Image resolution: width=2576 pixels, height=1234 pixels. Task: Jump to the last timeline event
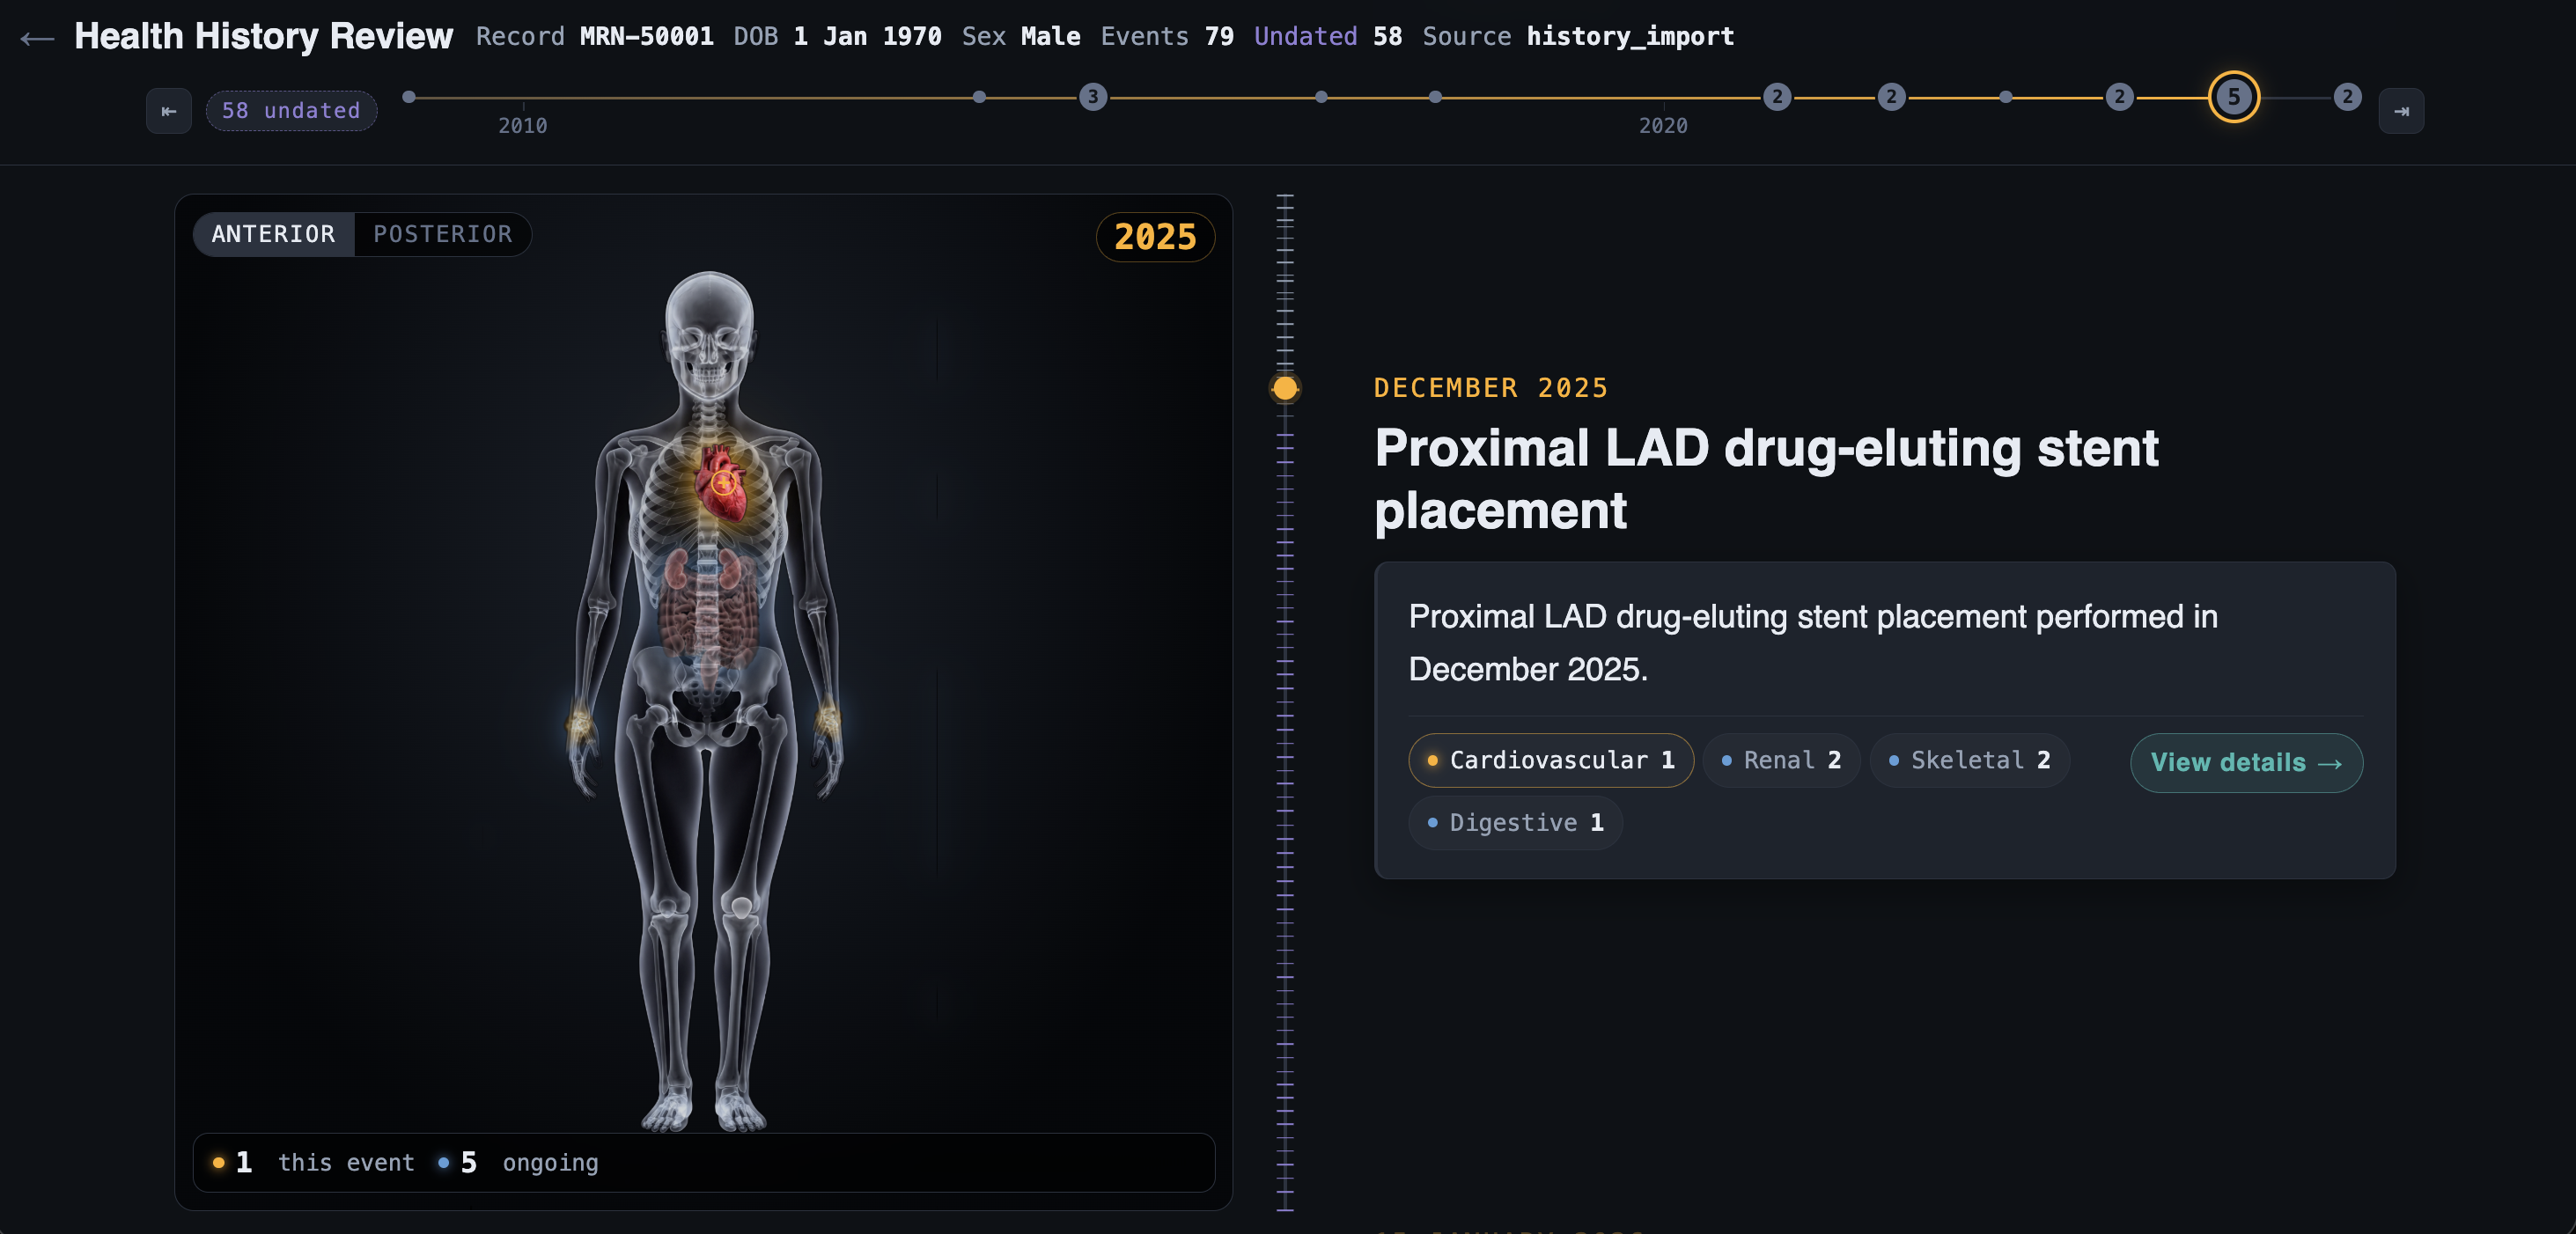click(x=2401, y=111)
